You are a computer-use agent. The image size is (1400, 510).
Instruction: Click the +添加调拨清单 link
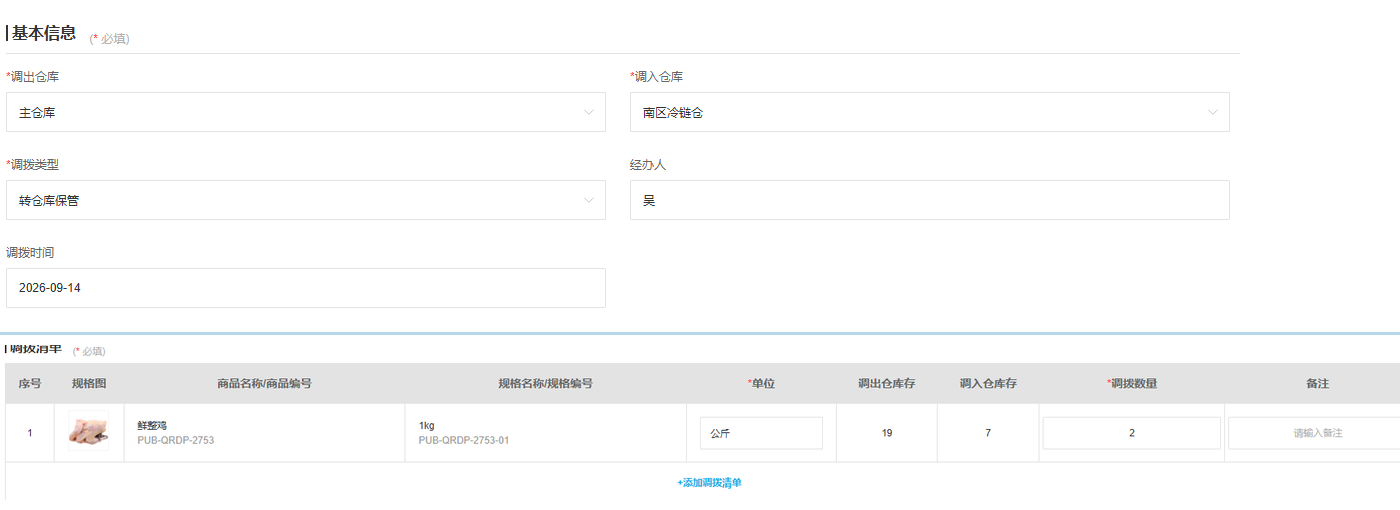pos(709,483)
